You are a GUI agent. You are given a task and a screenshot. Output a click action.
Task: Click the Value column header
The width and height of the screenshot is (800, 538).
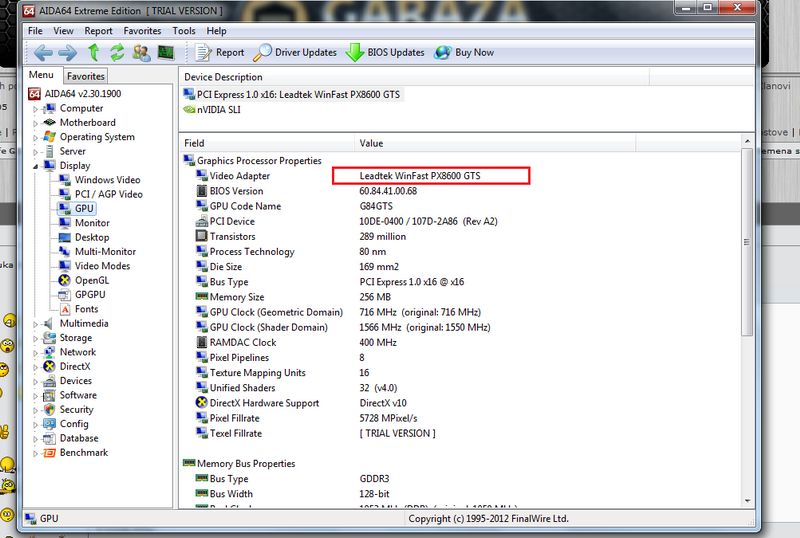coord(372,143)
